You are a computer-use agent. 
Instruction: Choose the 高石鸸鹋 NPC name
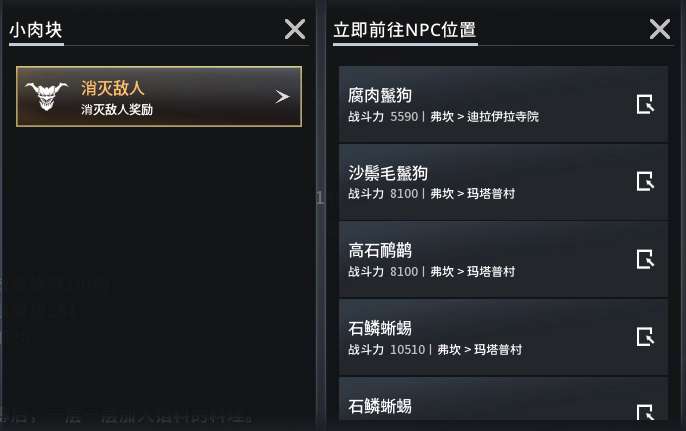coord(380,250)
